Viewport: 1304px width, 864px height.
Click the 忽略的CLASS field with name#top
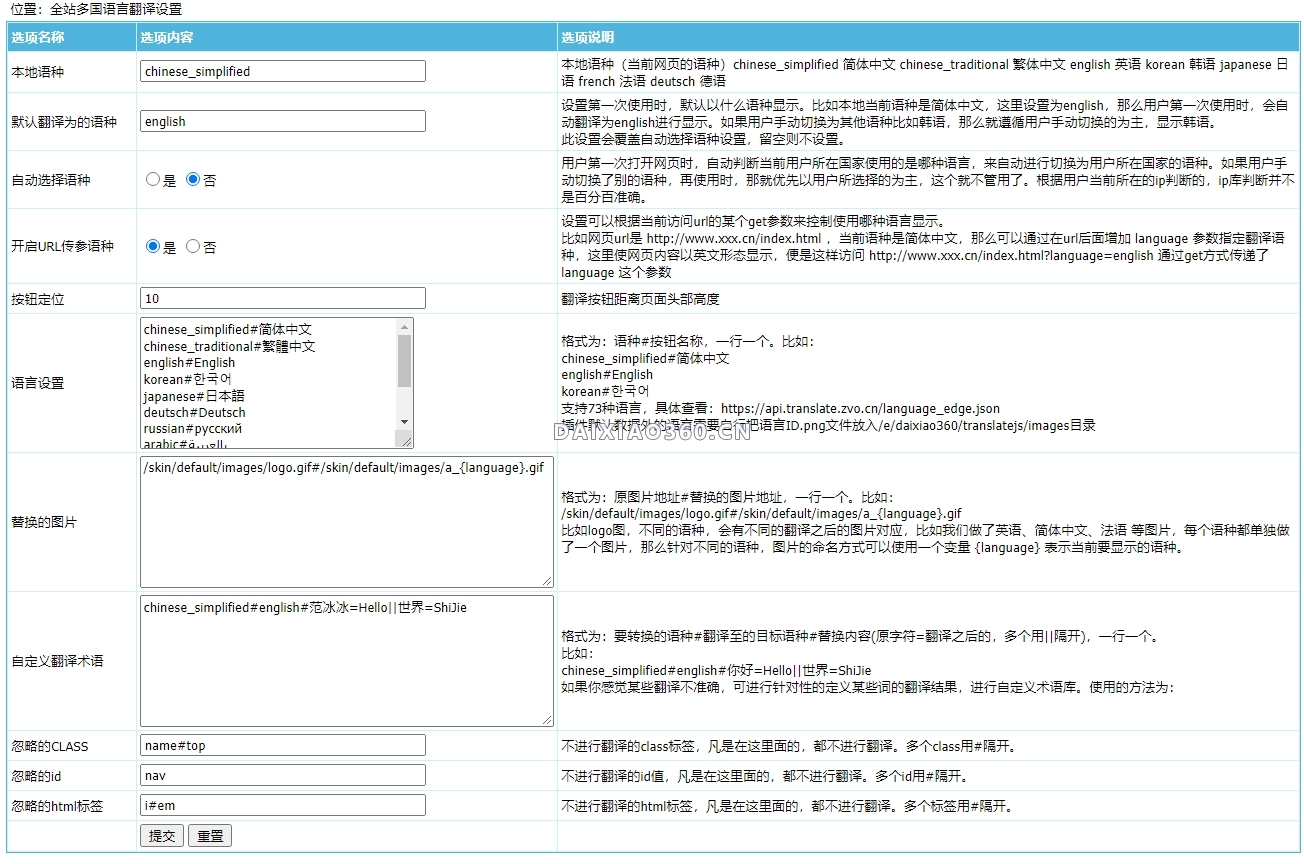coord(282,745)
